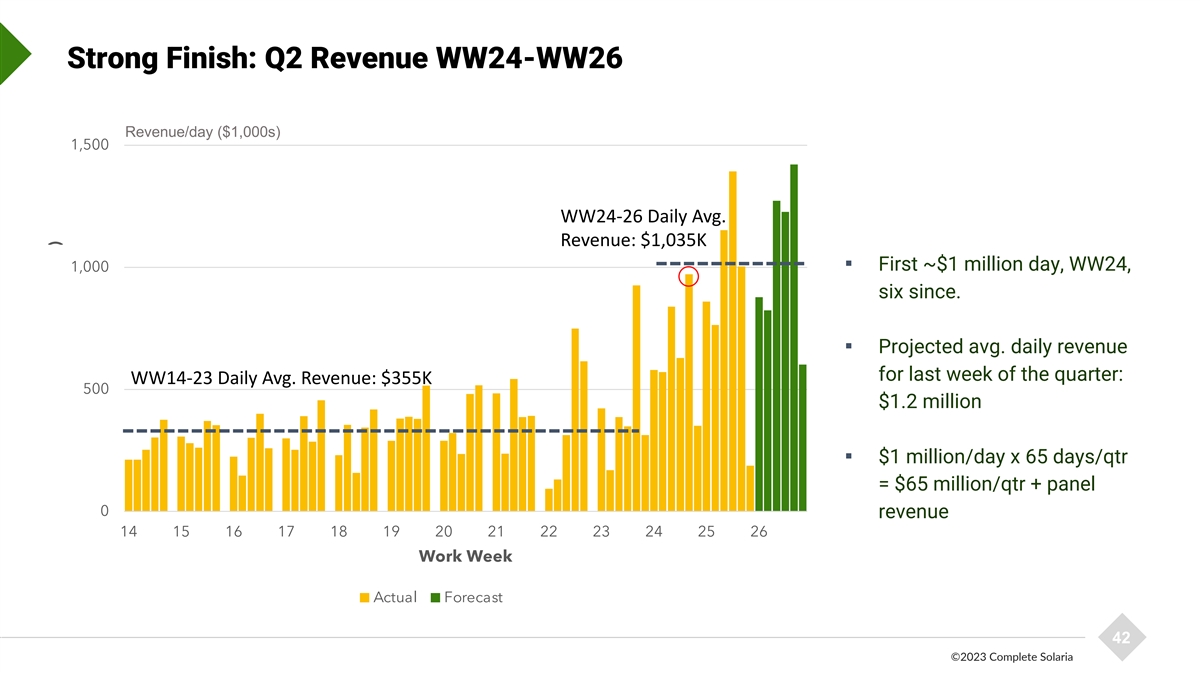Click the bullet square before '$1 million/day x 65'

[848, 457]
